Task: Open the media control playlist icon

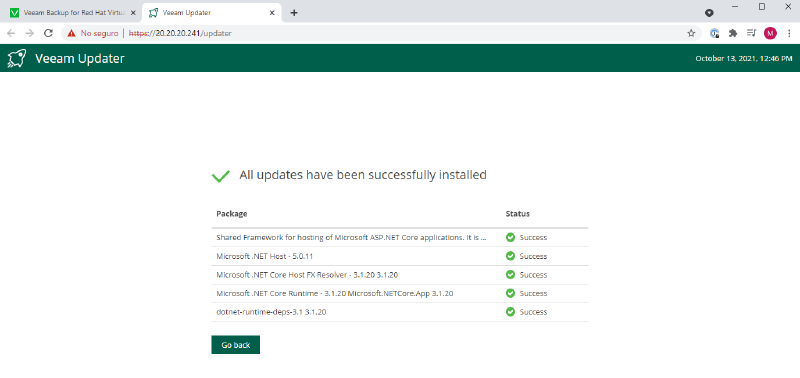Action: click(x=751, y=33)
